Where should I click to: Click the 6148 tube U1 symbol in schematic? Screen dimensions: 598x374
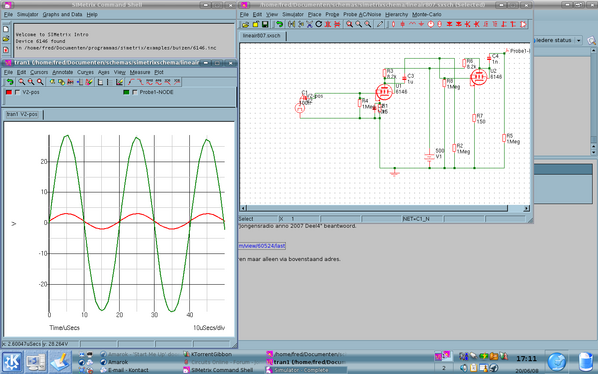tap(384, 92)
